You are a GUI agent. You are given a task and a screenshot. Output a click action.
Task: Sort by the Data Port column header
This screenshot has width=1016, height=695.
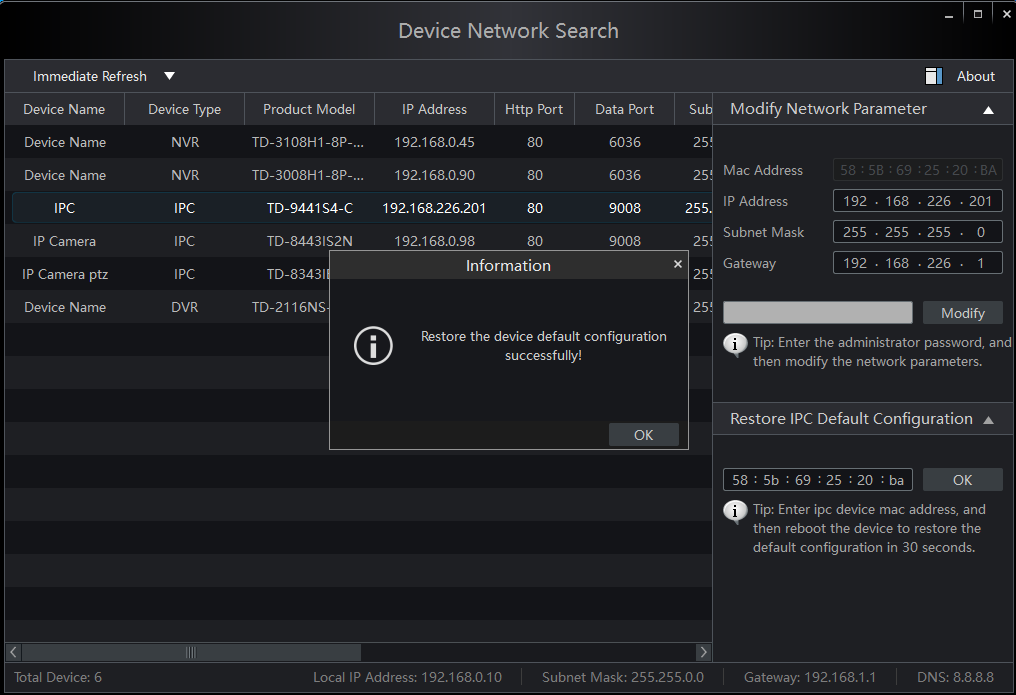(625, 109)
